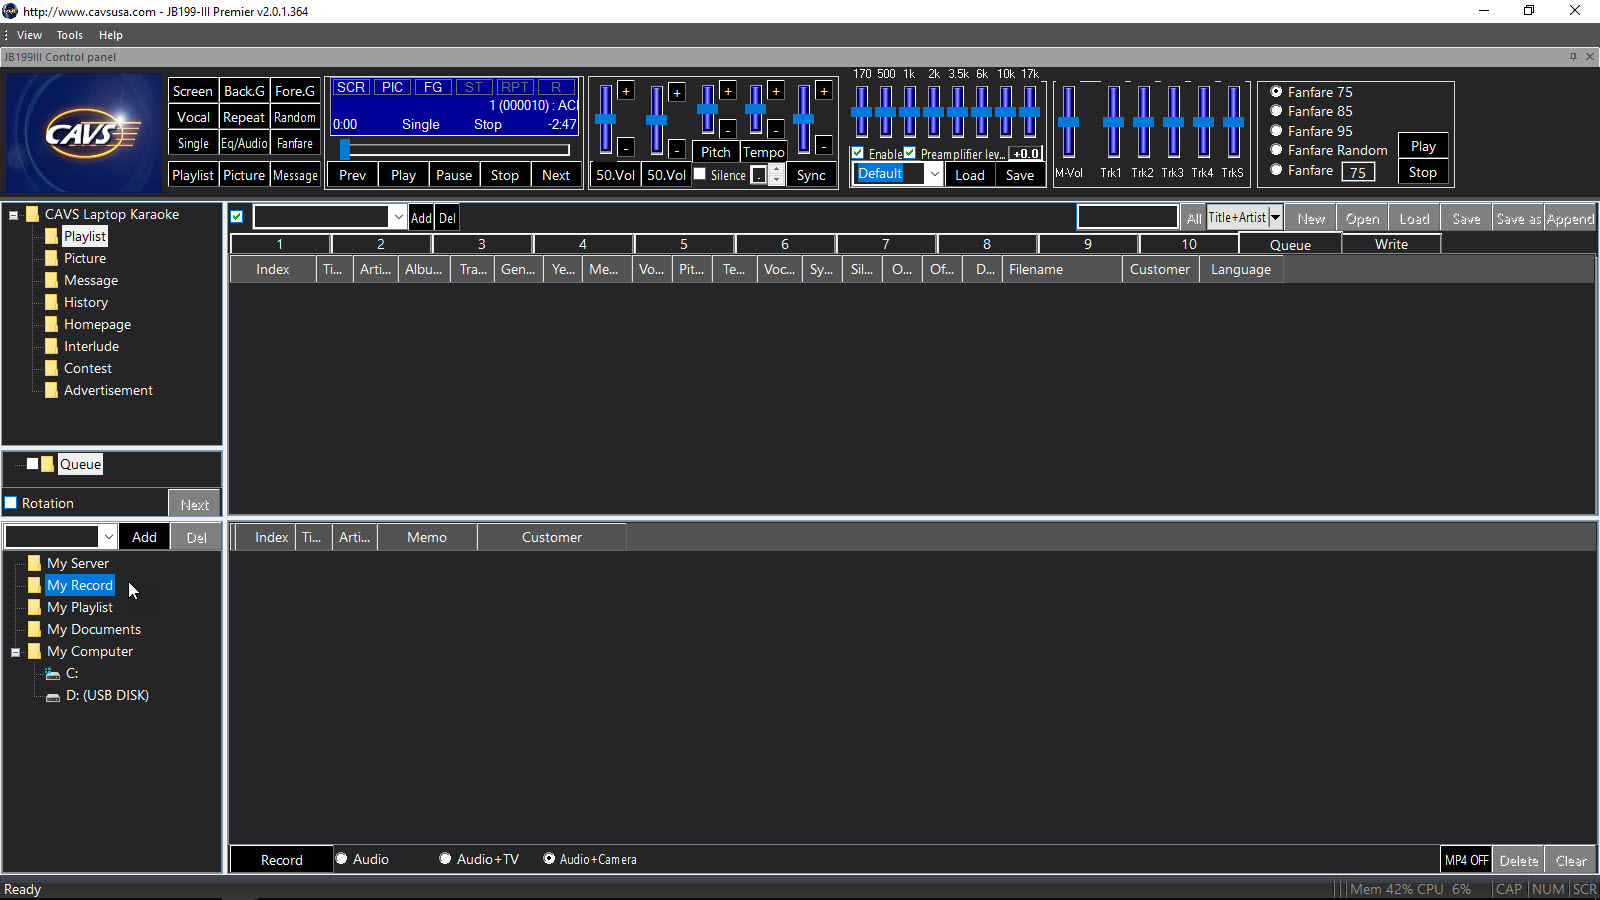Click the My Server folder icon
The width and height of the screenshot is (1600, 900).
[34, 563]
